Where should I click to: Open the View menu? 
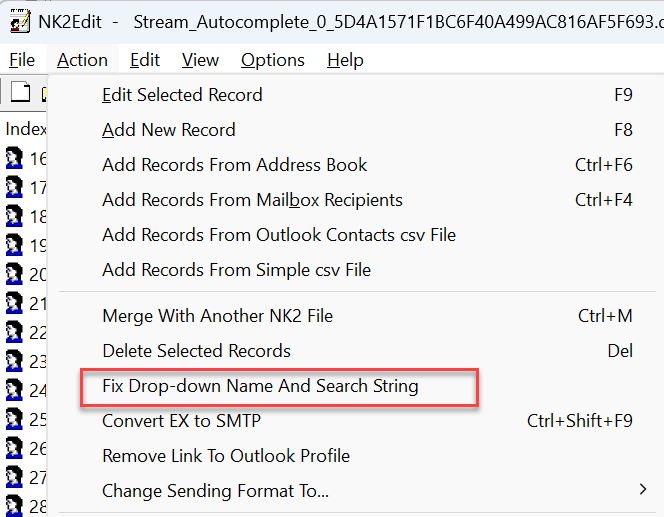200,60
